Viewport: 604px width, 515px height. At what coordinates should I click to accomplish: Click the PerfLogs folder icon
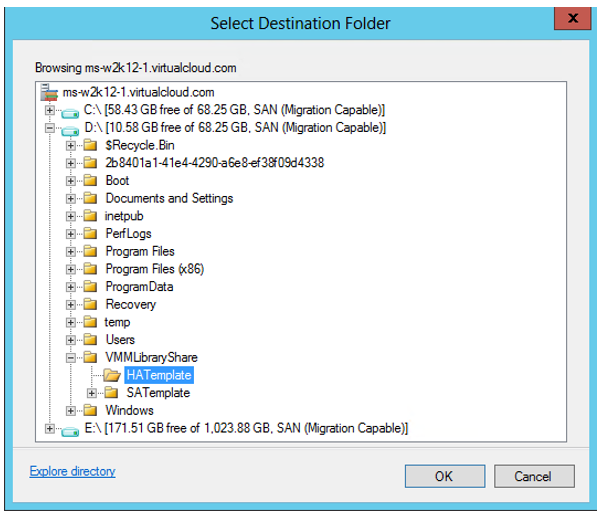pos(90,234)
